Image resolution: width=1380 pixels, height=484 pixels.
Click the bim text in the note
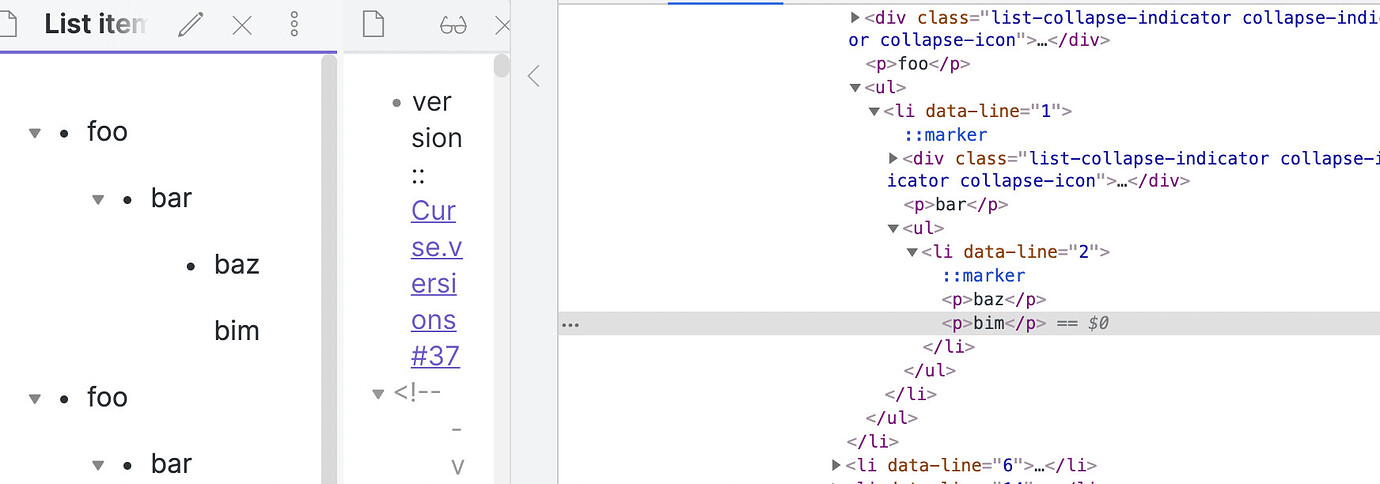click(x=237, y=331)
